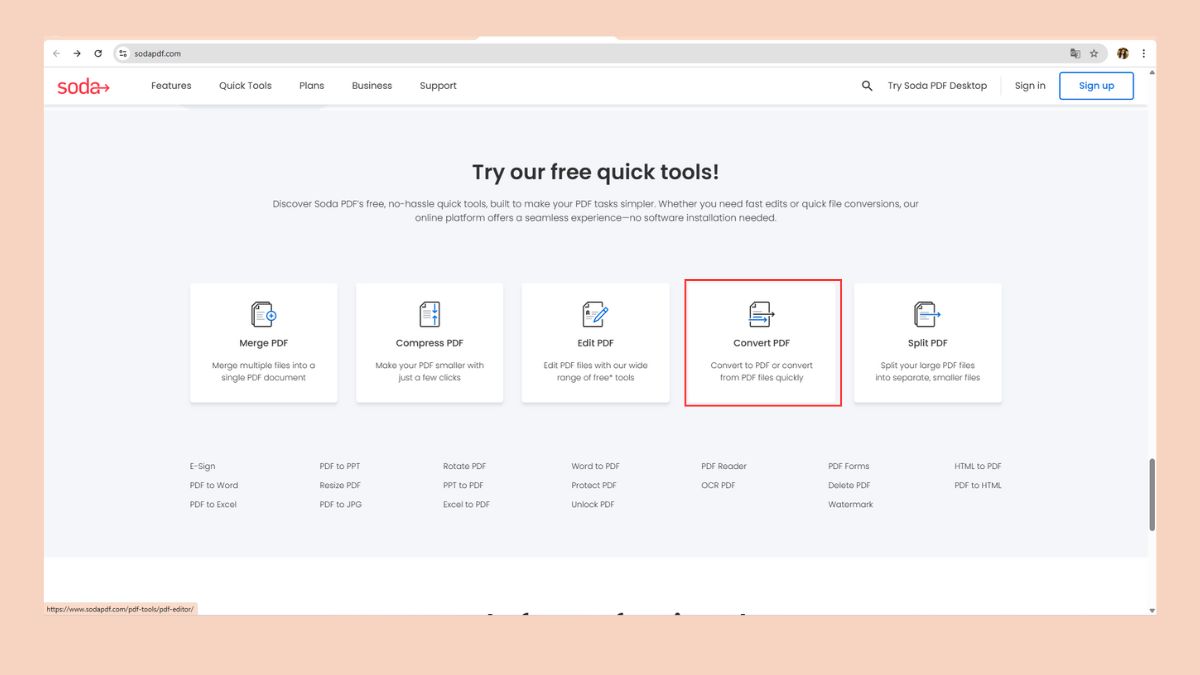The width and height of the screenshot is (1200, 675).
Task: Click the scrollbar up arrow
Action: pos(1152,72)
